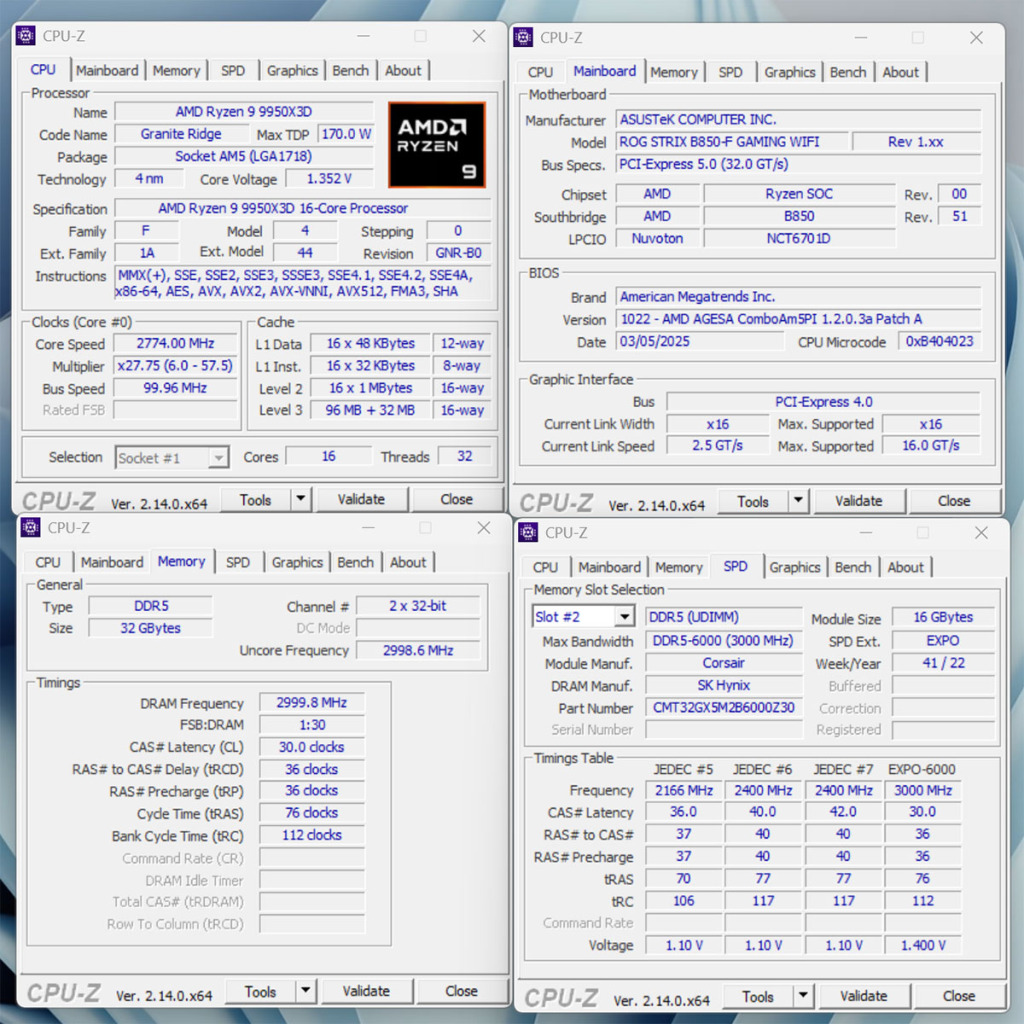Go to Bench tab in Memory window
The image size is (1024, 1024).
click(x=355, y=562)
